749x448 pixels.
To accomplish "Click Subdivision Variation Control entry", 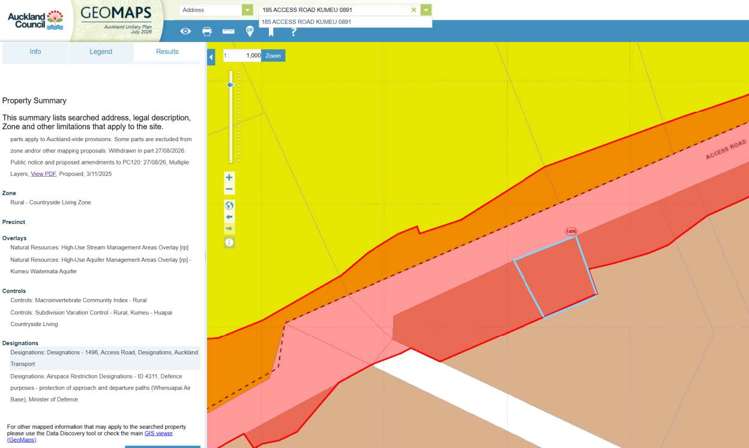I will click(91, 318).
